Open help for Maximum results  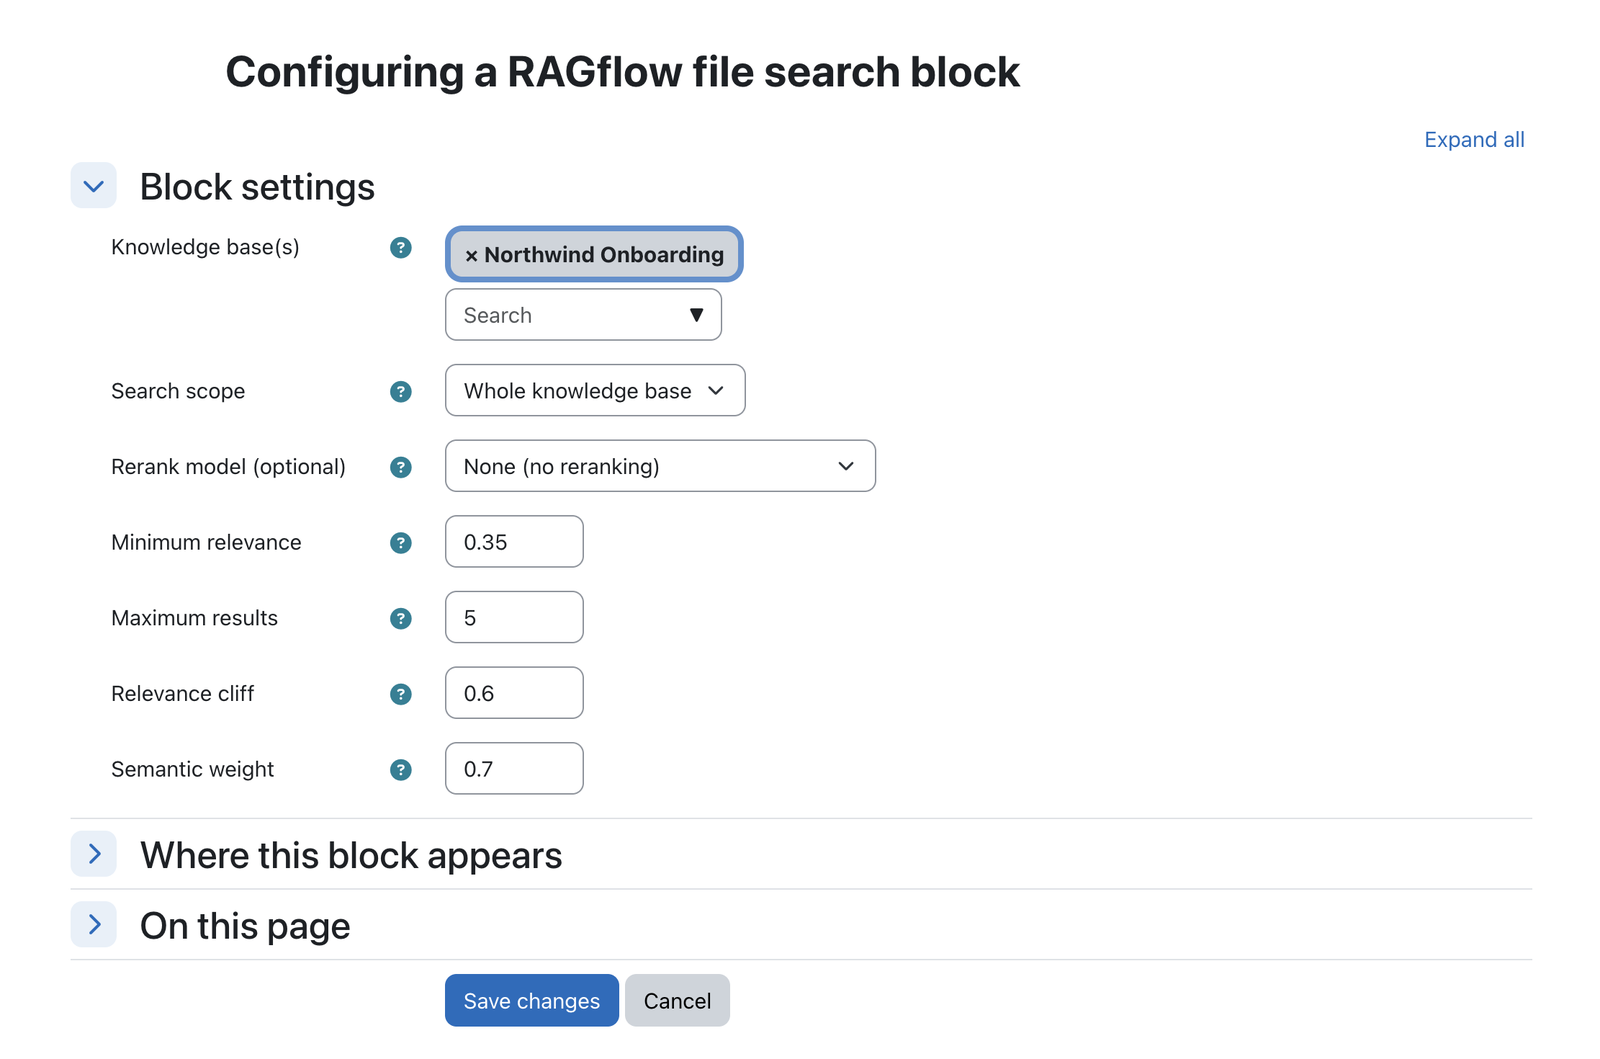pyautogui.click(x=401, y=619)
